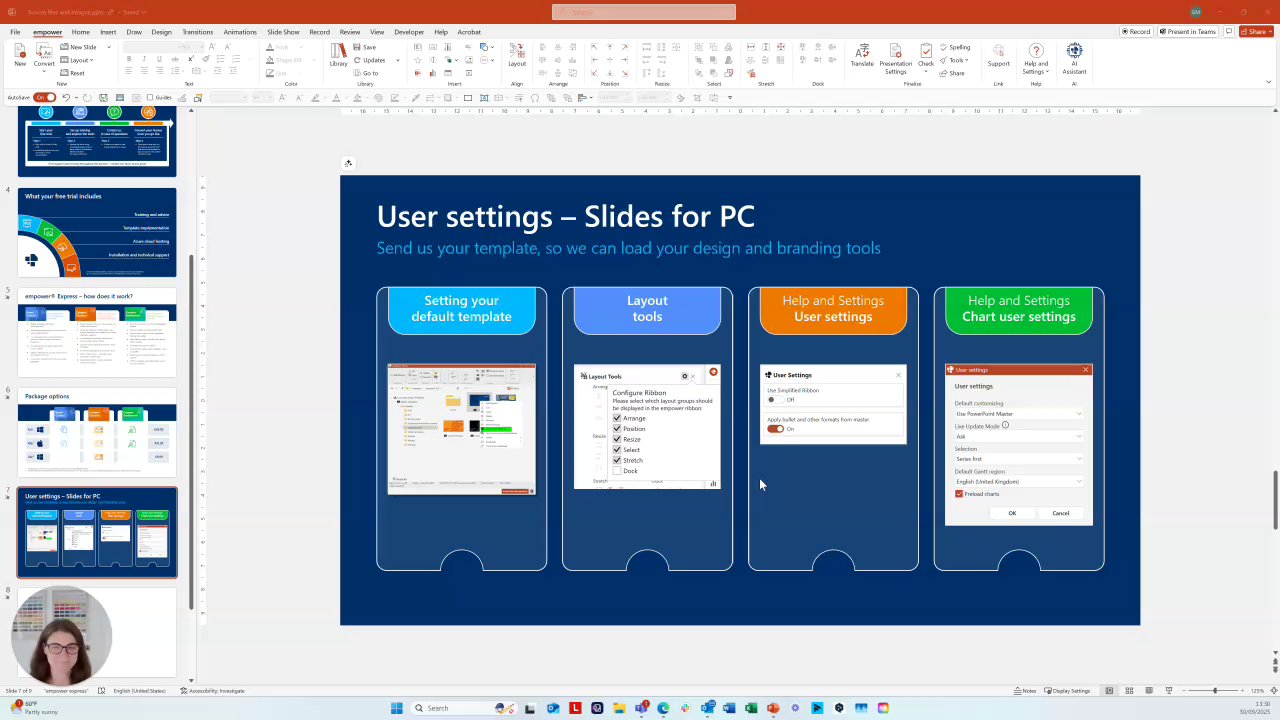Switch to the Insert tab
1280x720 pixels.
pos(108,32)
